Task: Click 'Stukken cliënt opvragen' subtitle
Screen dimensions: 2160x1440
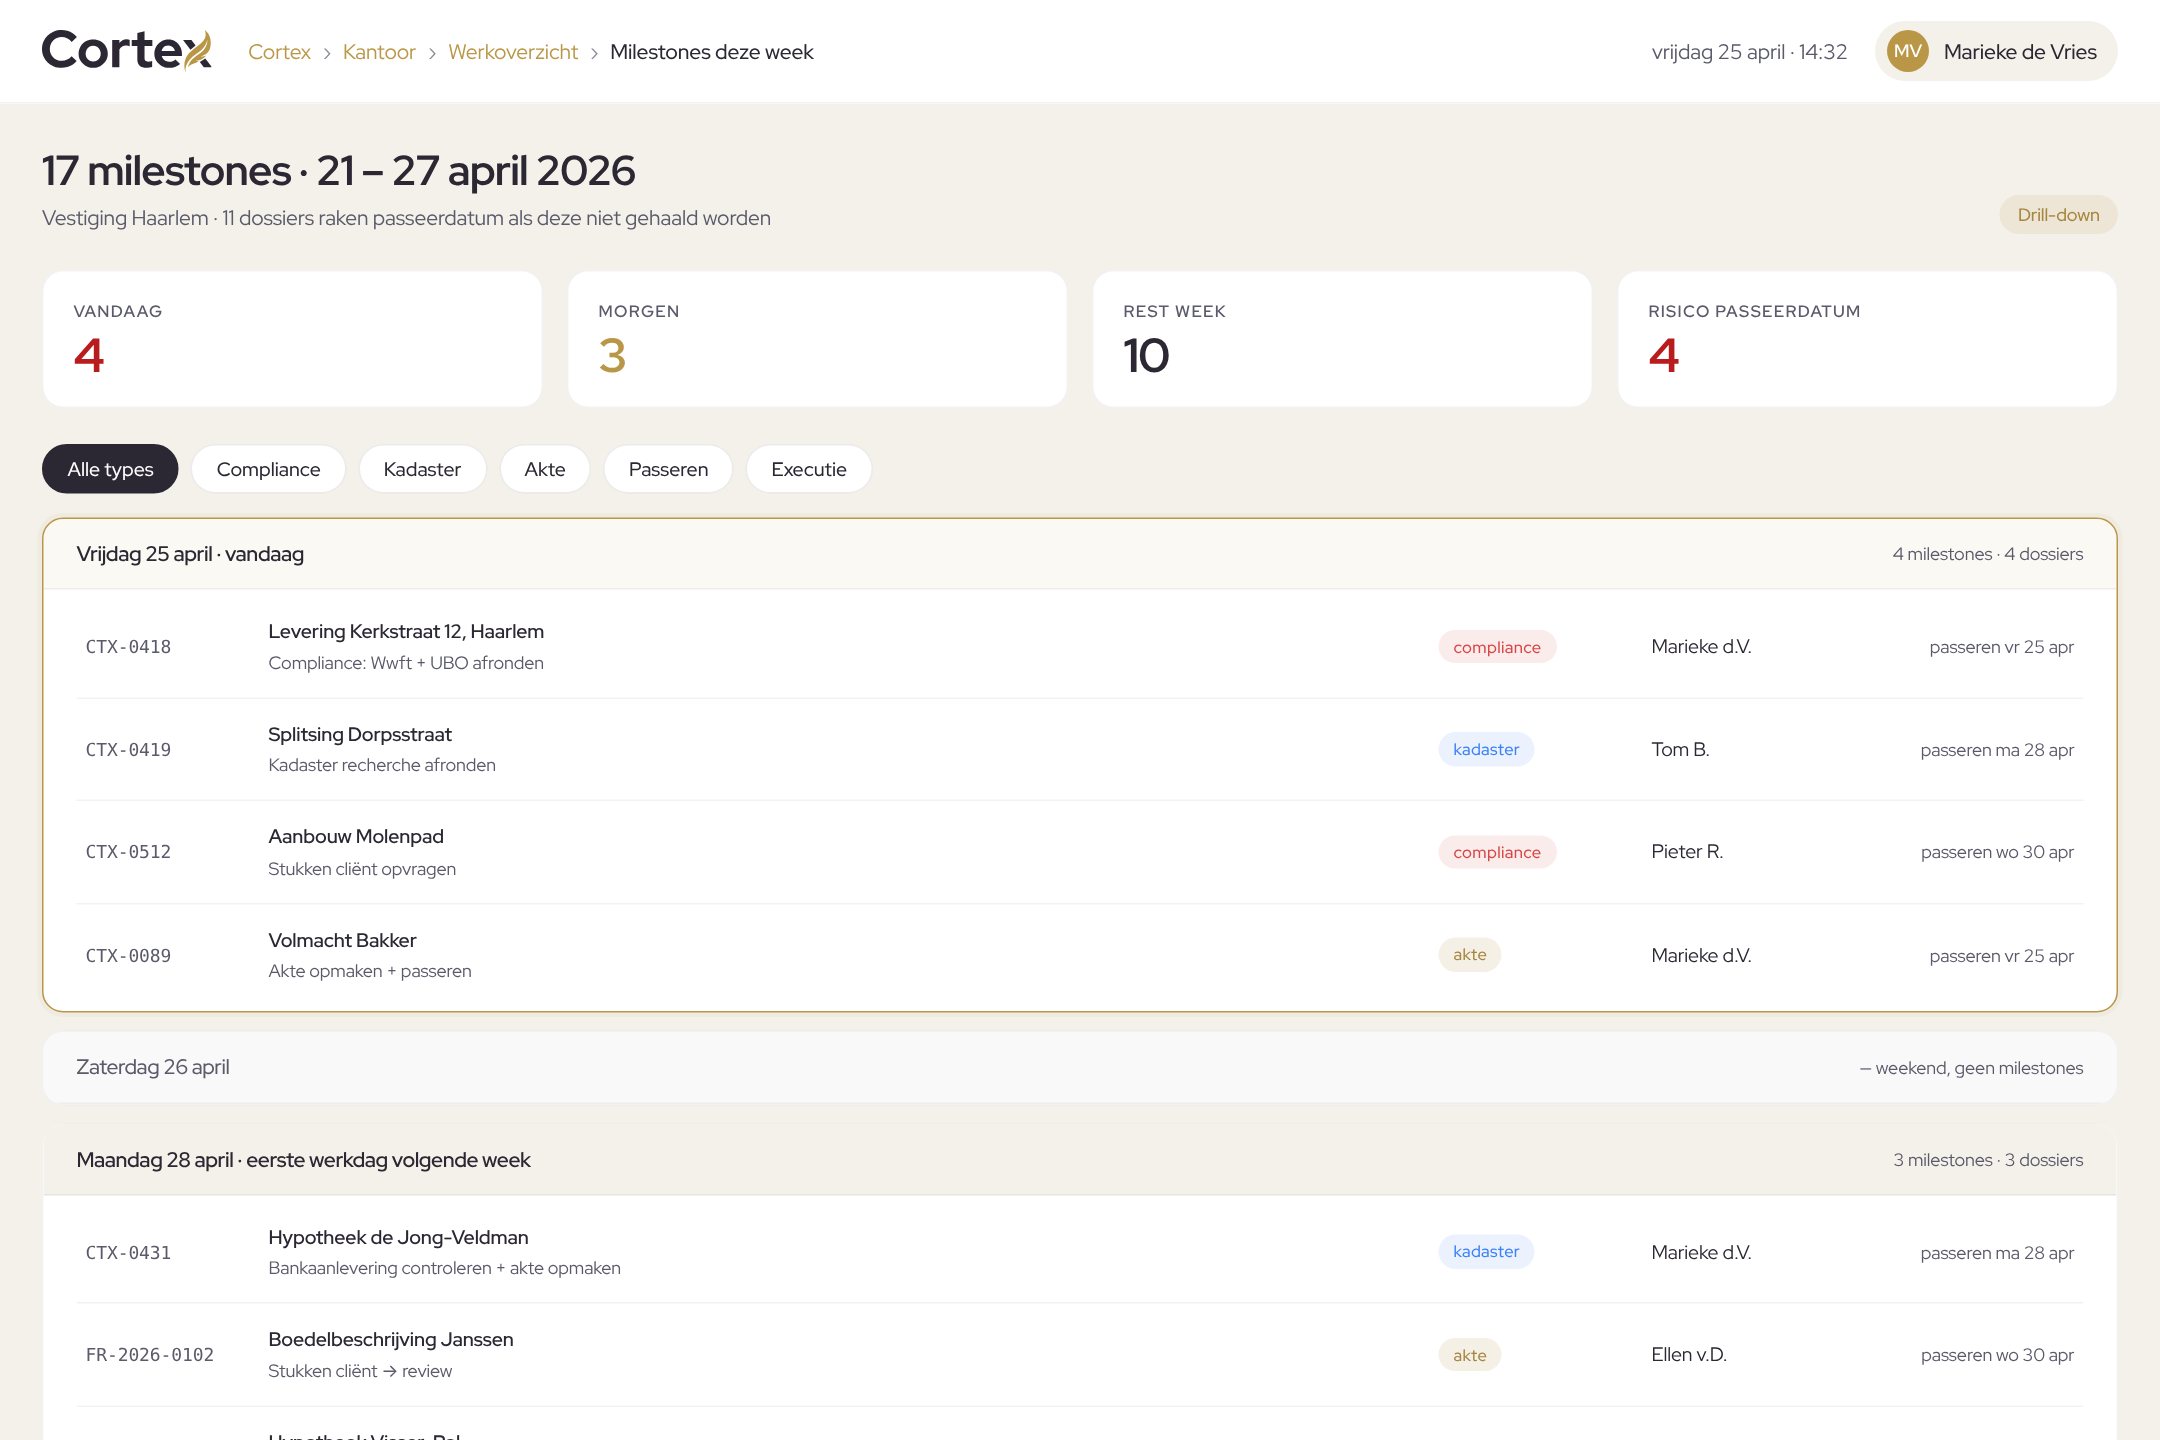Action: point(362,869)
